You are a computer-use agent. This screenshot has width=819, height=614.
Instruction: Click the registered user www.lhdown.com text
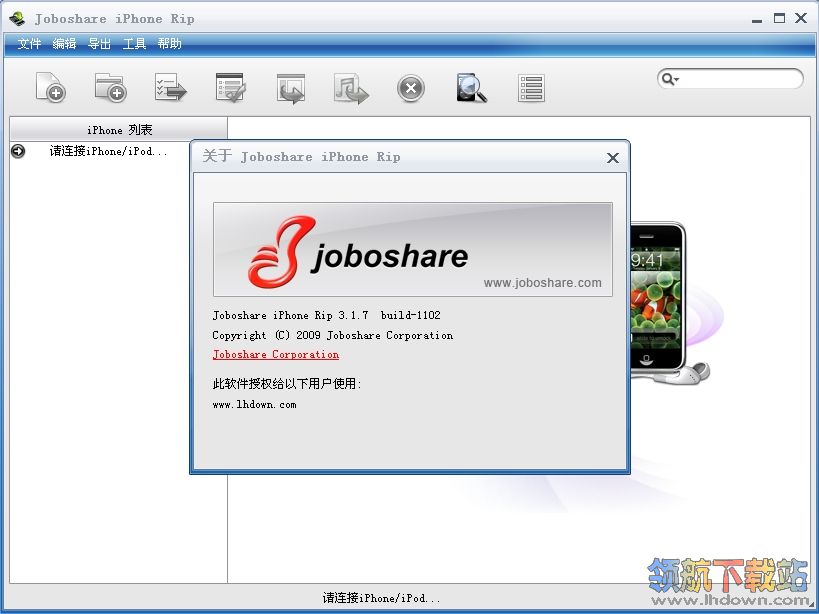(x=254, y=405)
